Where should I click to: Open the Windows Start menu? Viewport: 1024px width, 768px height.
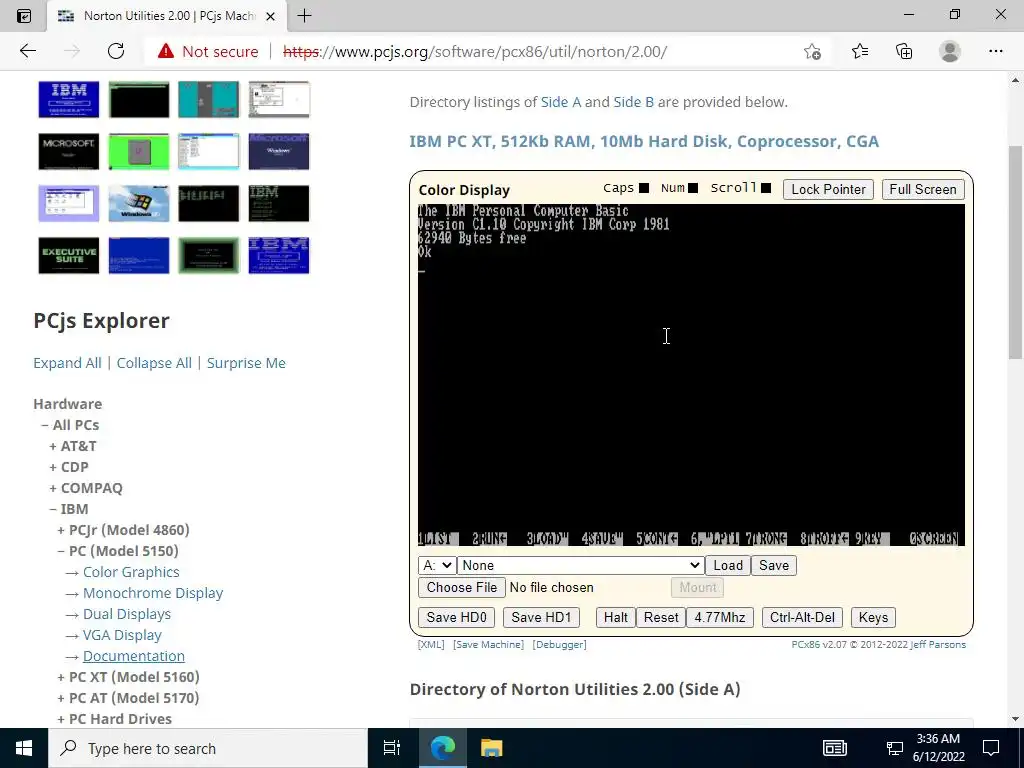24,748
